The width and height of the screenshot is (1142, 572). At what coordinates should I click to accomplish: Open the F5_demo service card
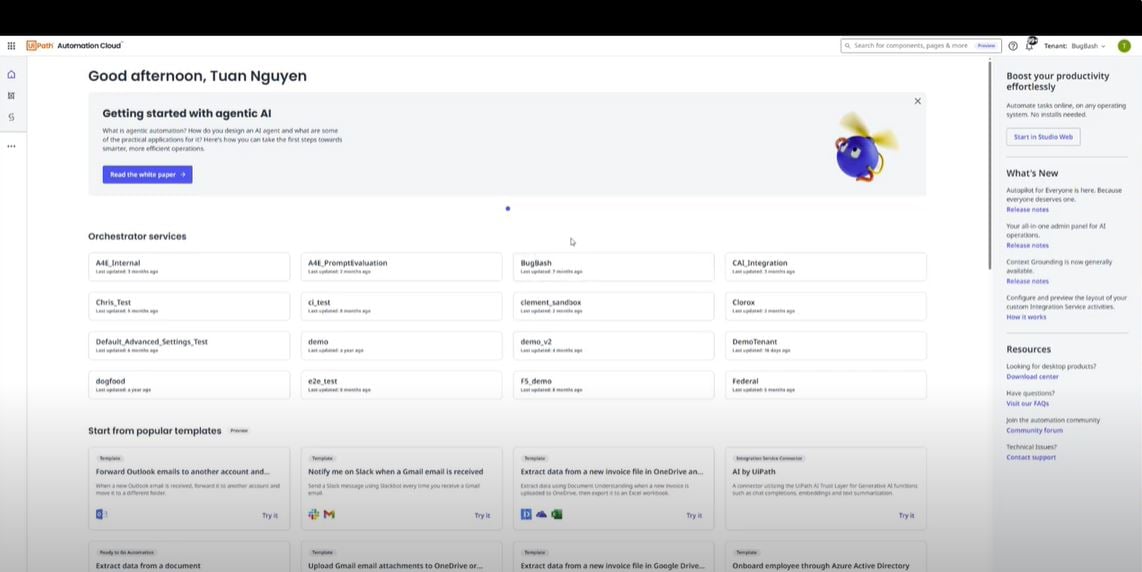pos(613,385)
